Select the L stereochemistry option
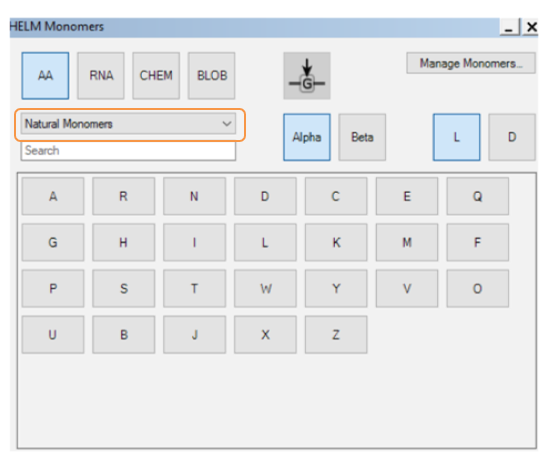 tap(457, 137)
